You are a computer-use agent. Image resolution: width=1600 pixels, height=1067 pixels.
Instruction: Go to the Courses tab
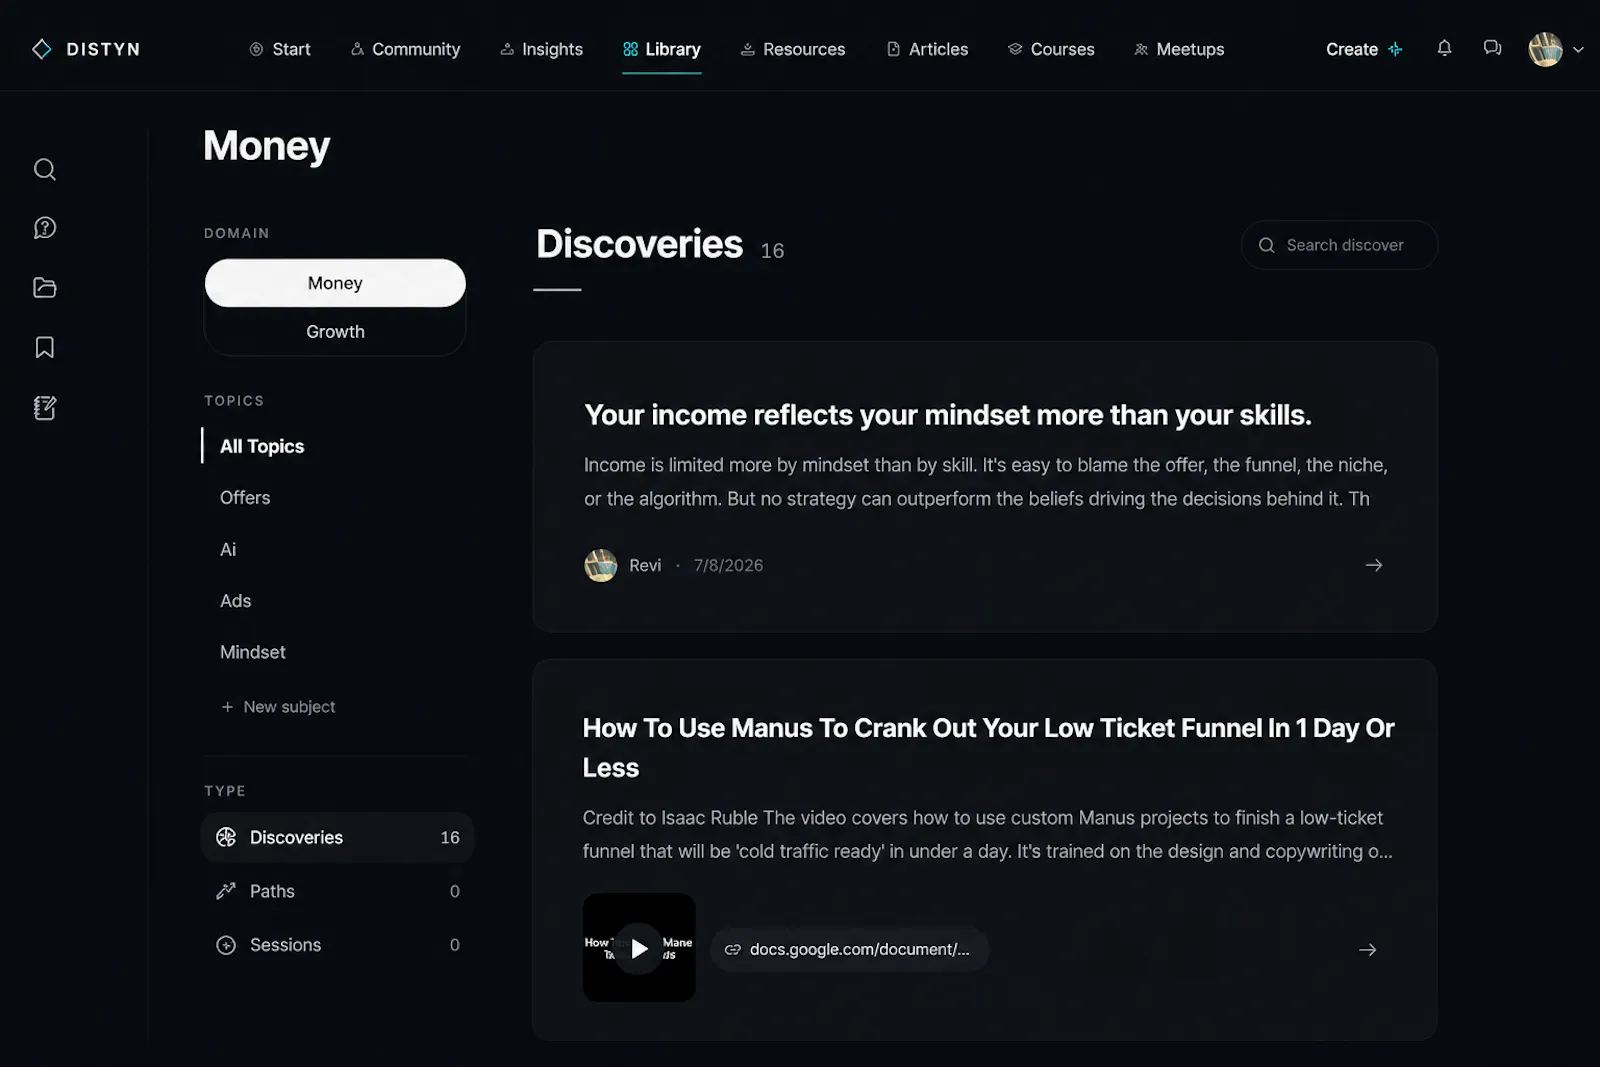(x=1051, y=49)
